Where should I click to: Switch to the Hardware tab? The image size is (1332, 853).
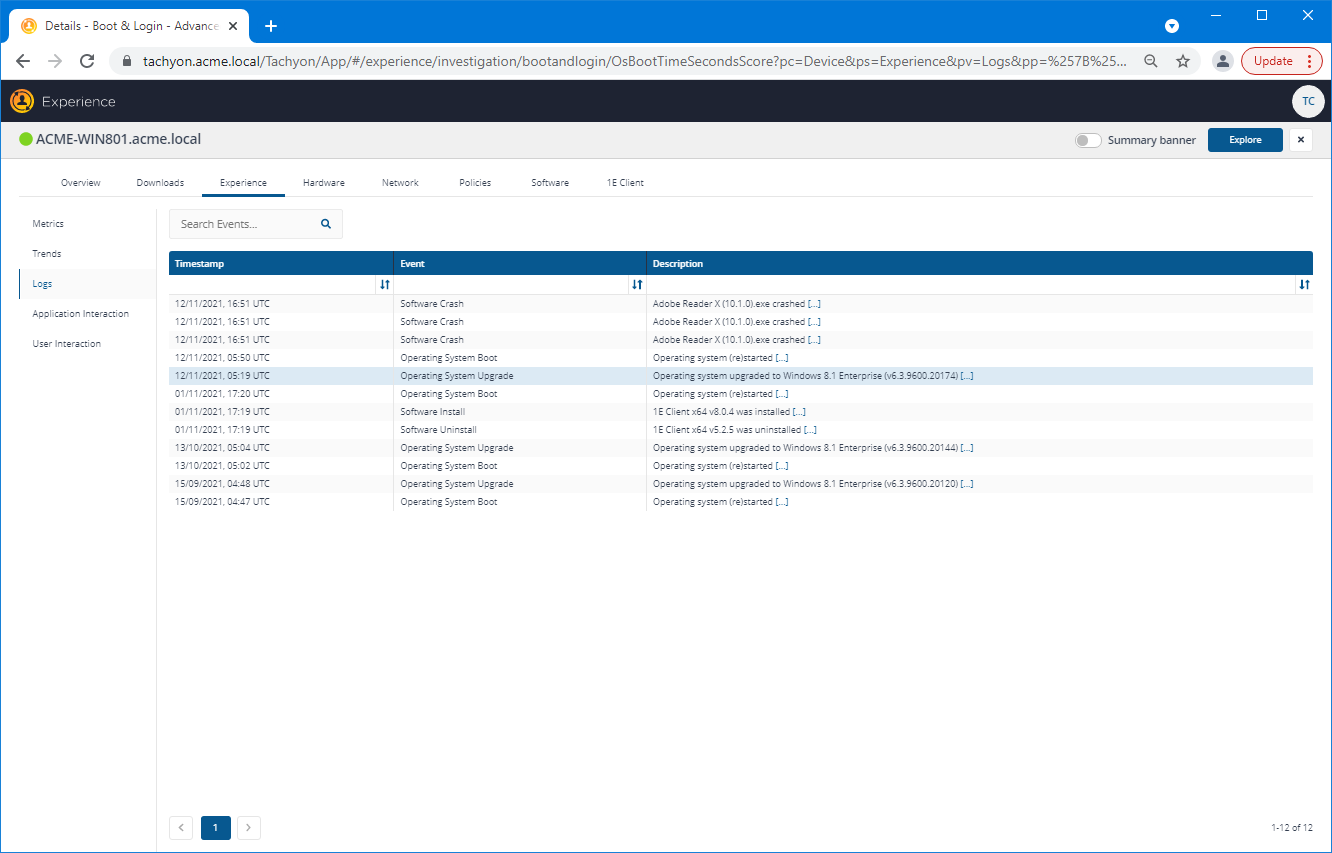tap(324, 183)
